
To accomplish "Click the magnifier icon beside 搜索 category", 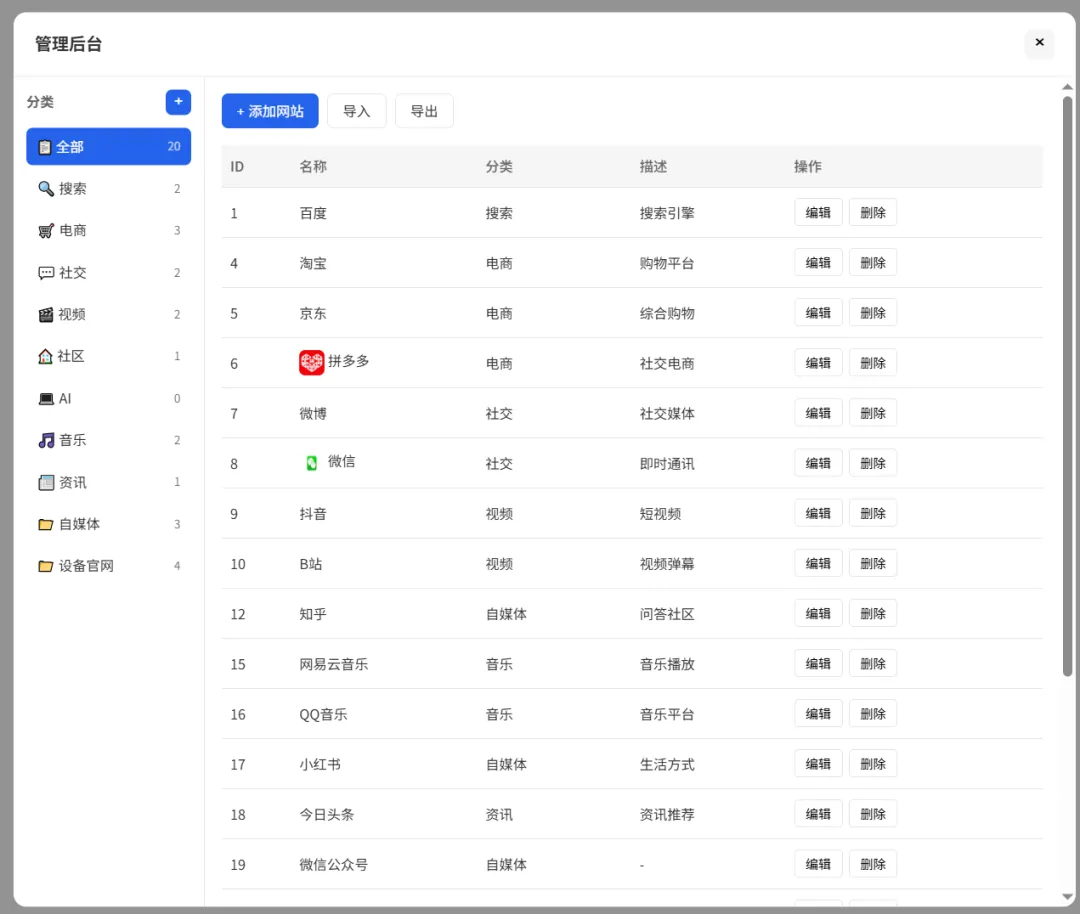I will (45, 189).
